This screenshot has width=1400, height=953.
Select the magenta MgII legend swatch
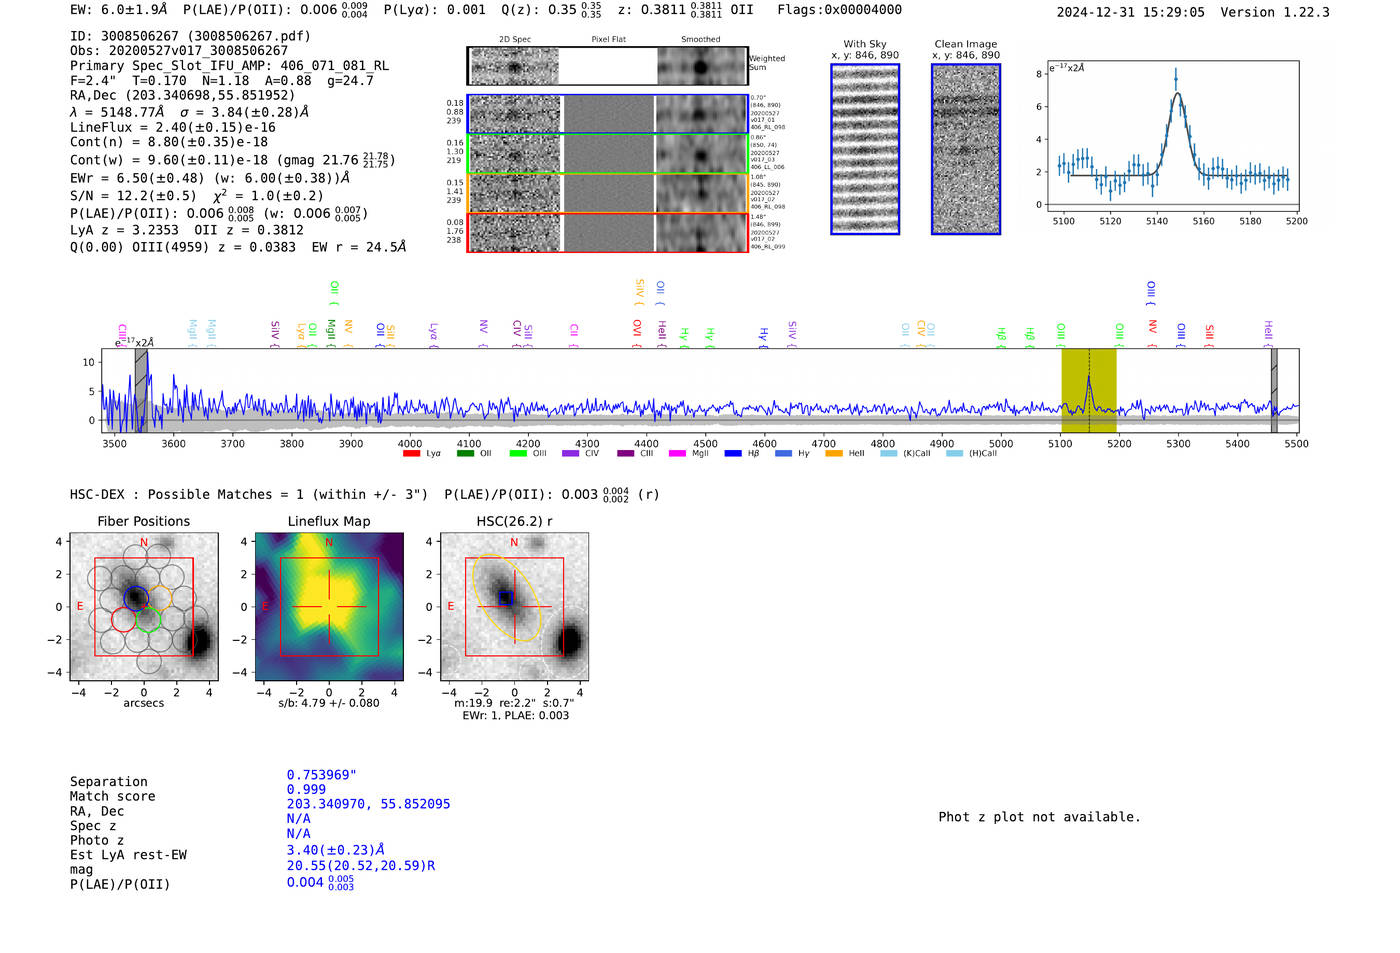tap(677, 454)
